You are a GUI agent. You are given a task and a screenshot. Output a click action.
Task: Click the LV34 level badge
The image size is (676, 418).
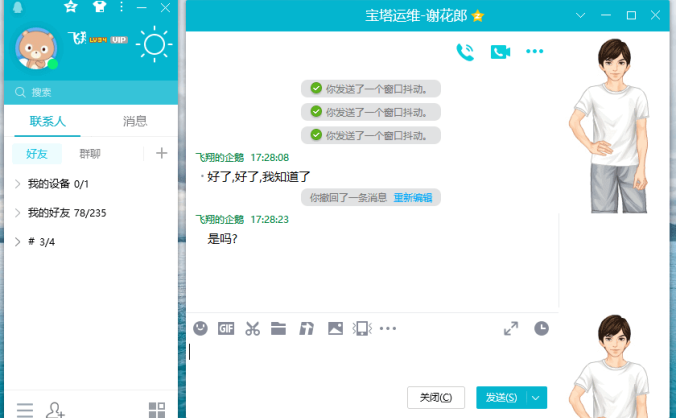[x=98, y=40]
